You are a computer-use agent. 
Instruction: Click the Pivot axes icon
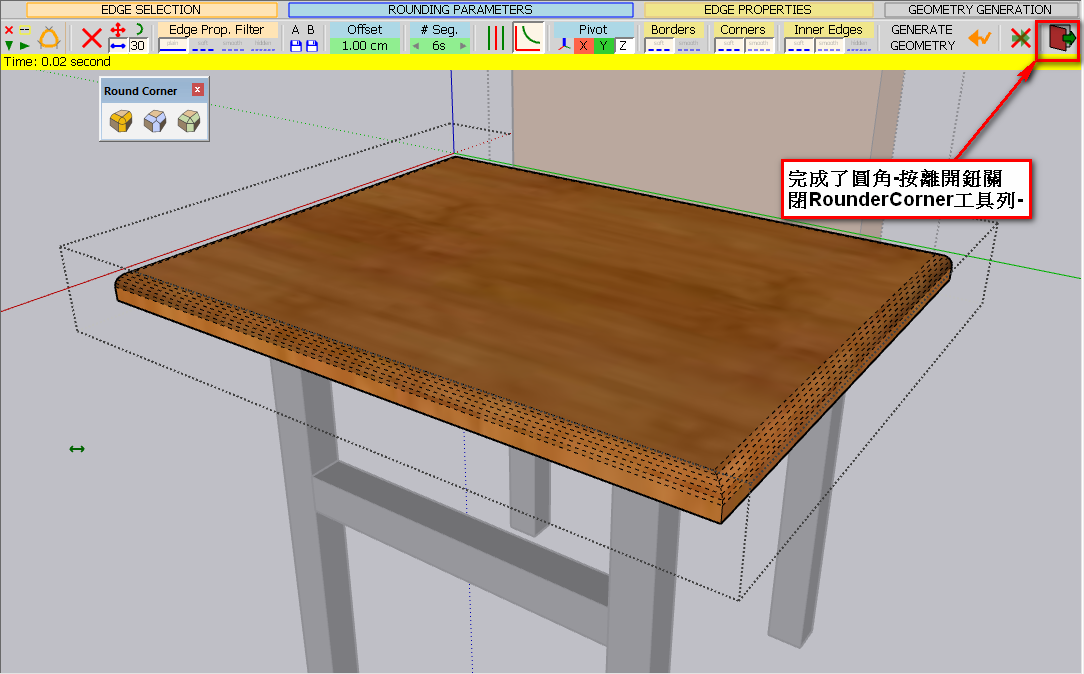click(564, 46)
